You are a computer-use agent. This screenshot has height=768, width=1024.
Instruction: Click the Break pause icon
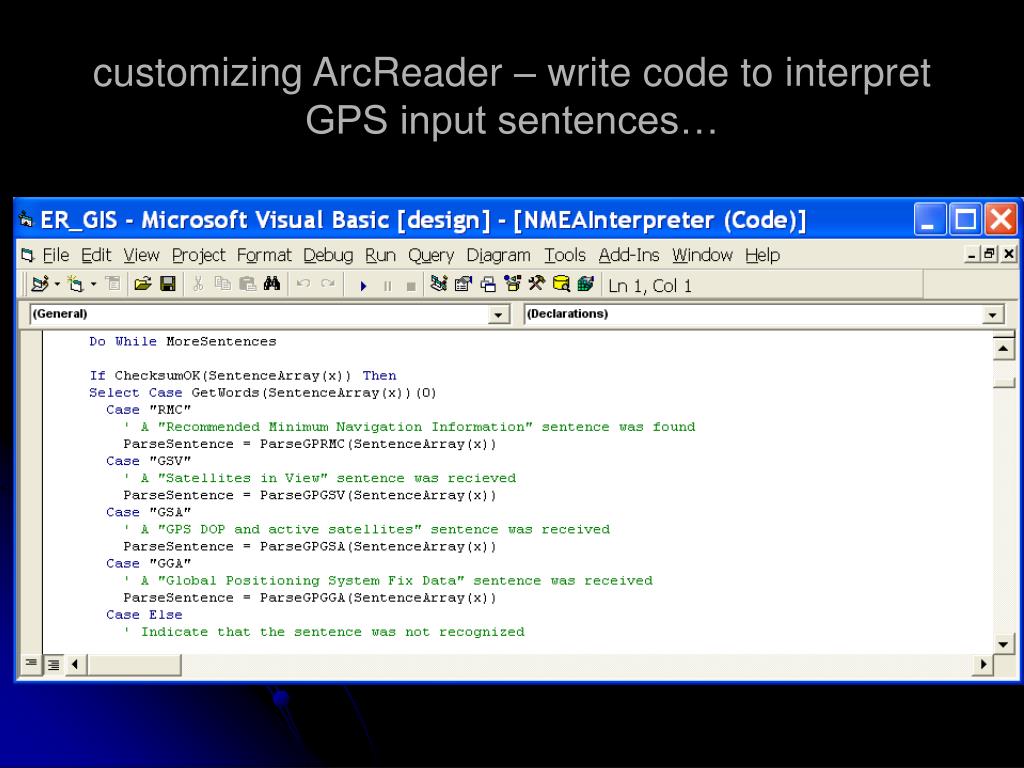[387, 285]
